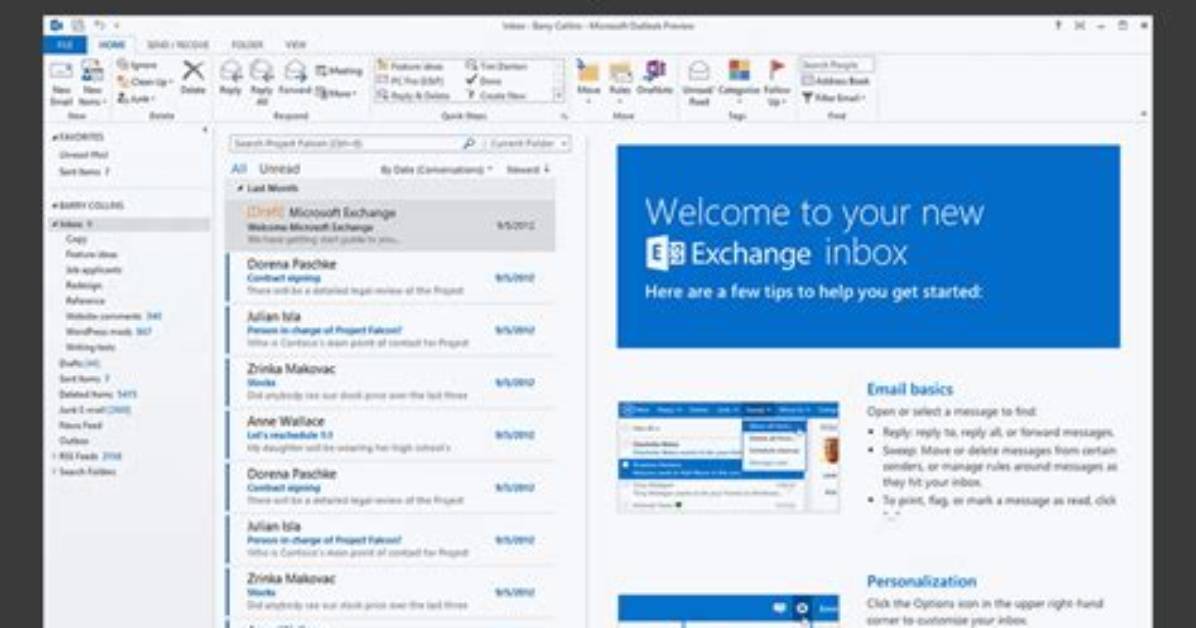Open the Clean Up dropdown

144,82
